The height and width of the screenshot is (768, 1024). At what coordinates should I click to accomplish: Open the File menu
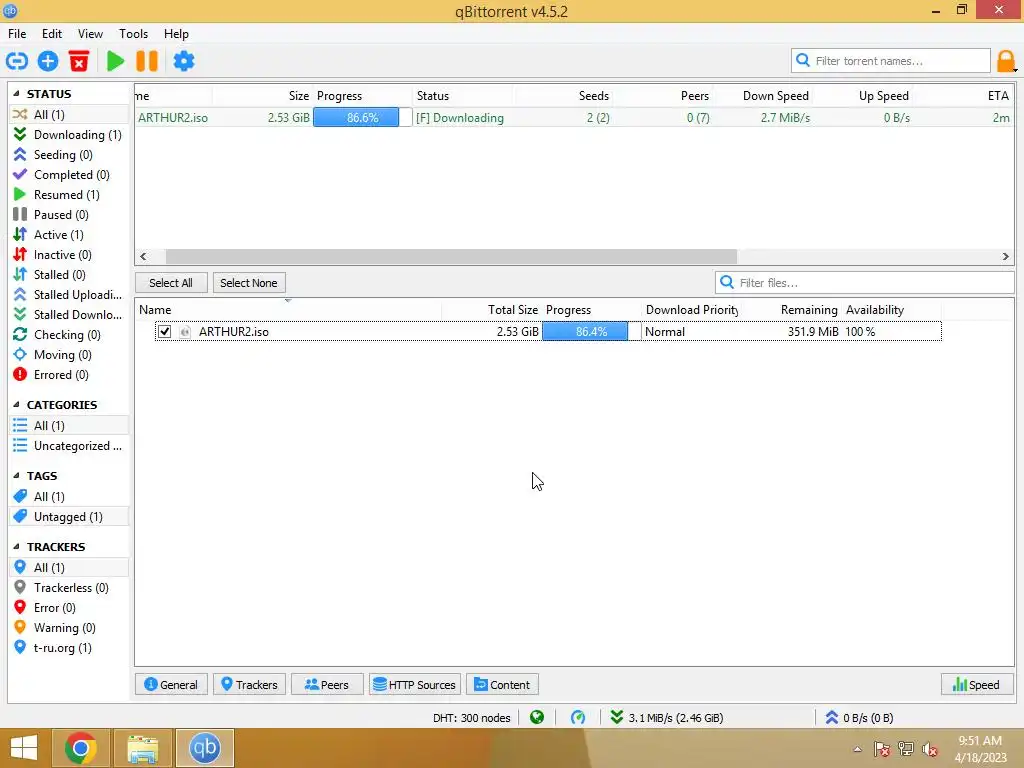(x=17, y=34)
